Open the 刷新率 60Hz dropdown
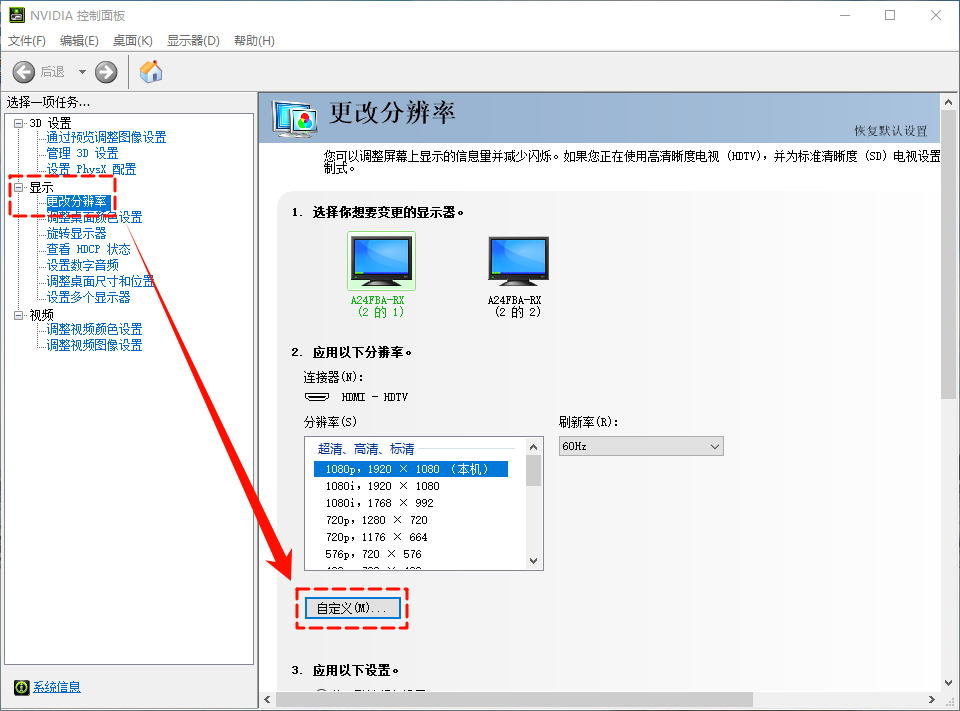960x711 pixels. (716, 445)
